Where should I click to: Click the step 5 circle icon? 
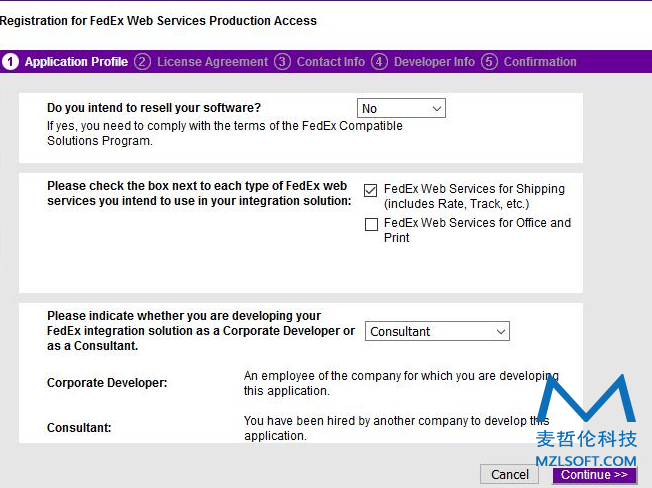pos(489,62)
